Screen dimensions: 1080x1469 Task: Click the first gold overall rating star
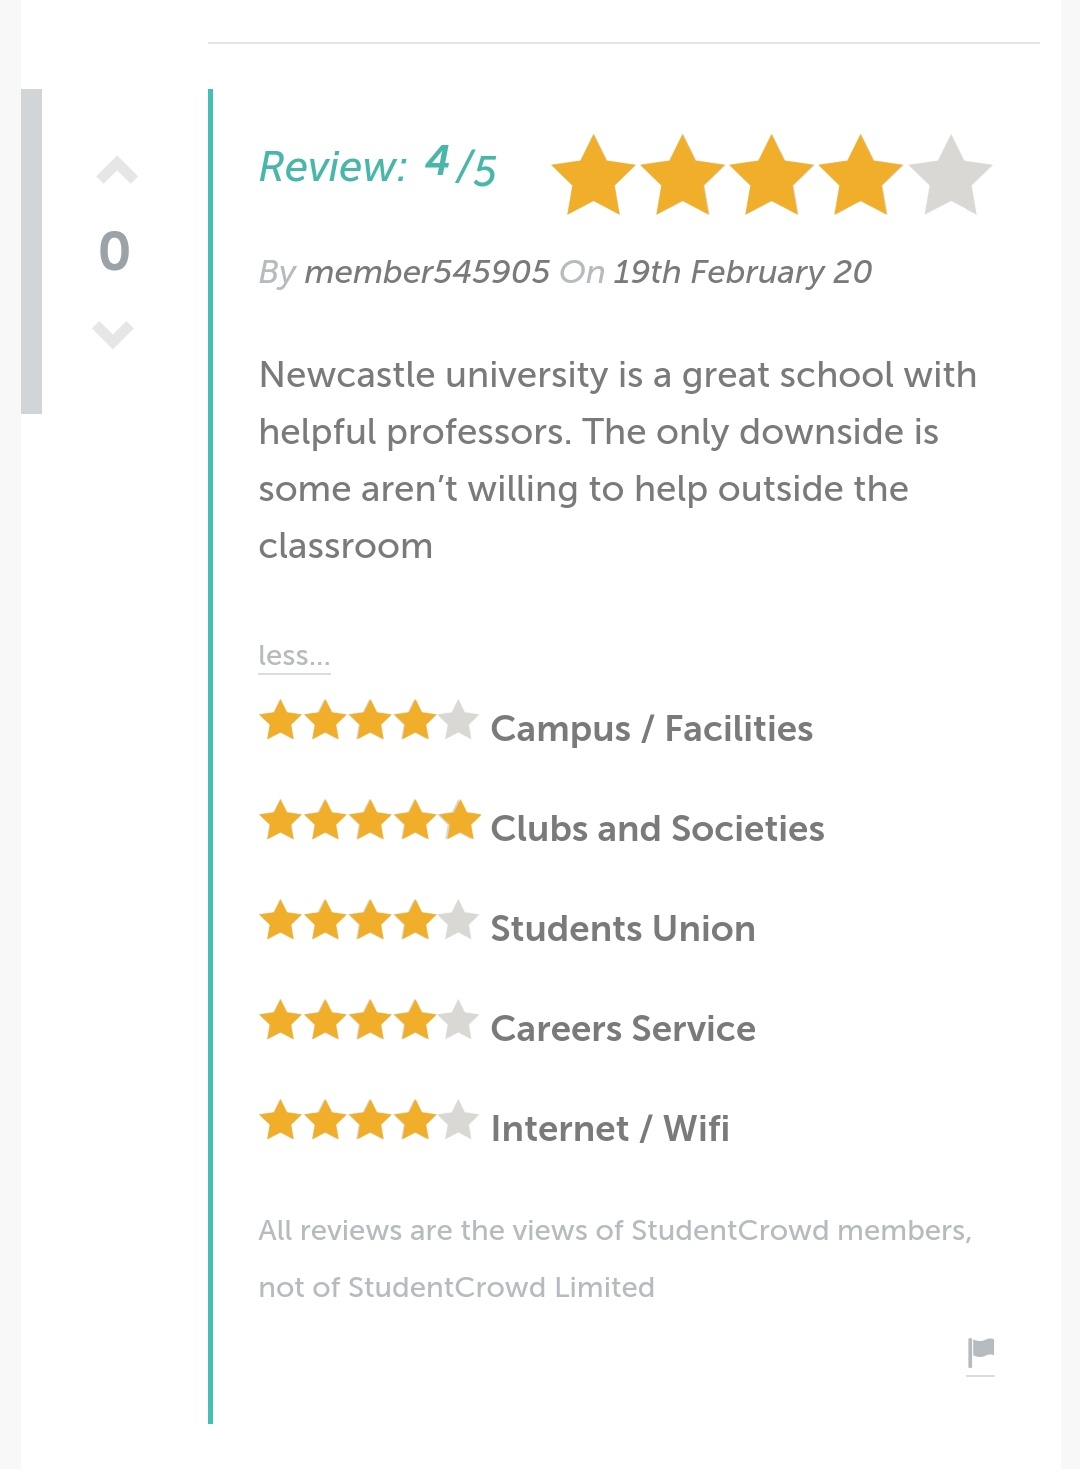[594, 177]
